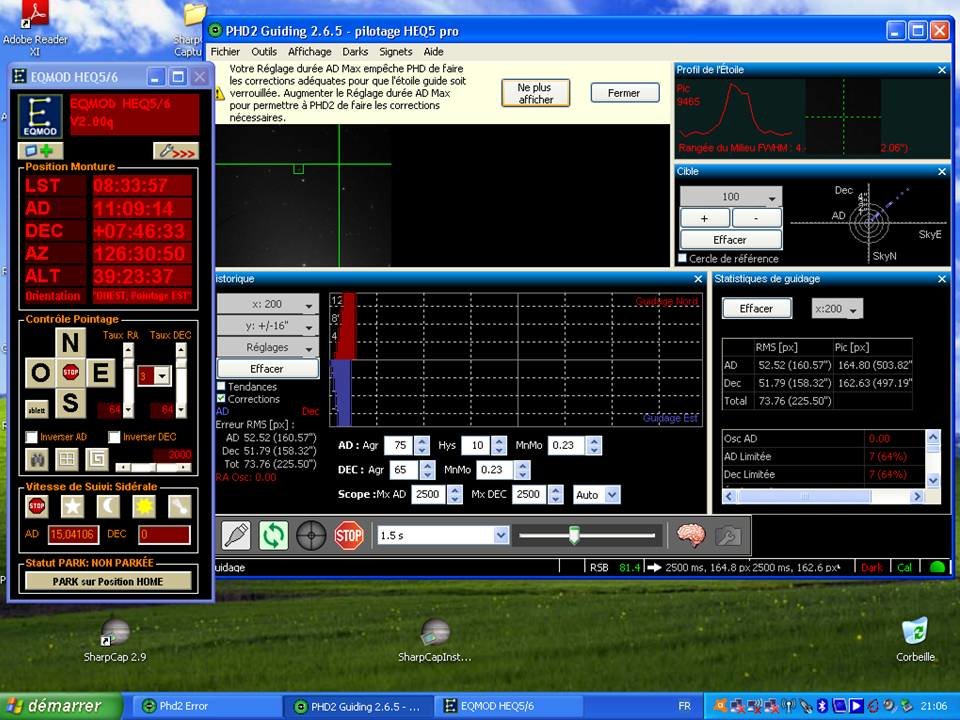Viewport: 960px width, 720px height.
Task: Slew north with EQMOD N button
Action: [x=70, y=343]
